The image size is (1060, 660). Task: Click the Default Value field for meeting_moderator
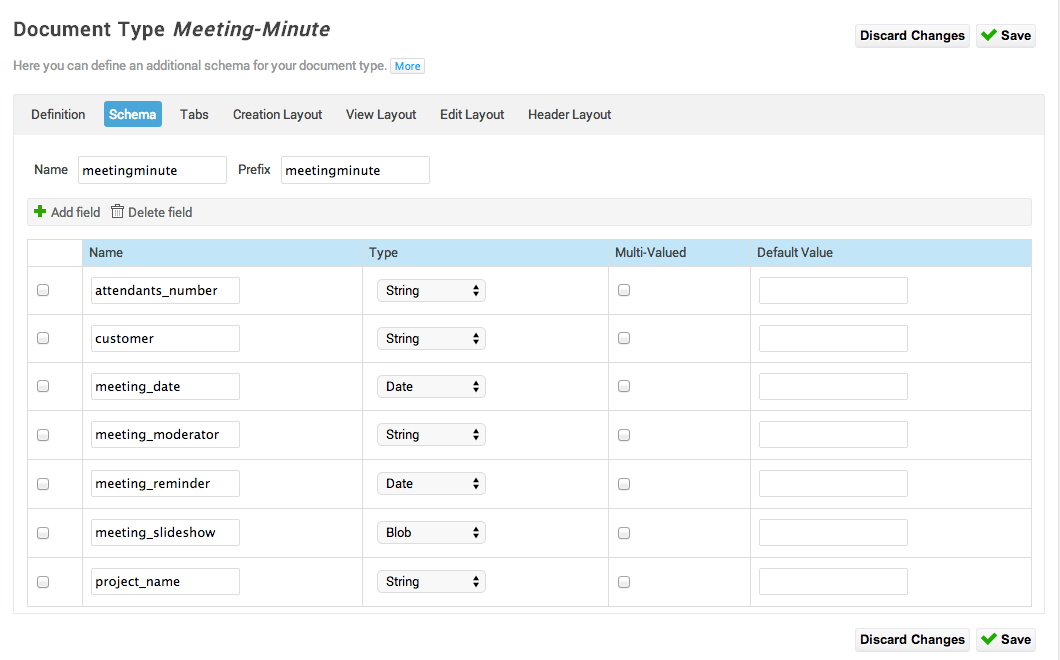tap(833, 435)
